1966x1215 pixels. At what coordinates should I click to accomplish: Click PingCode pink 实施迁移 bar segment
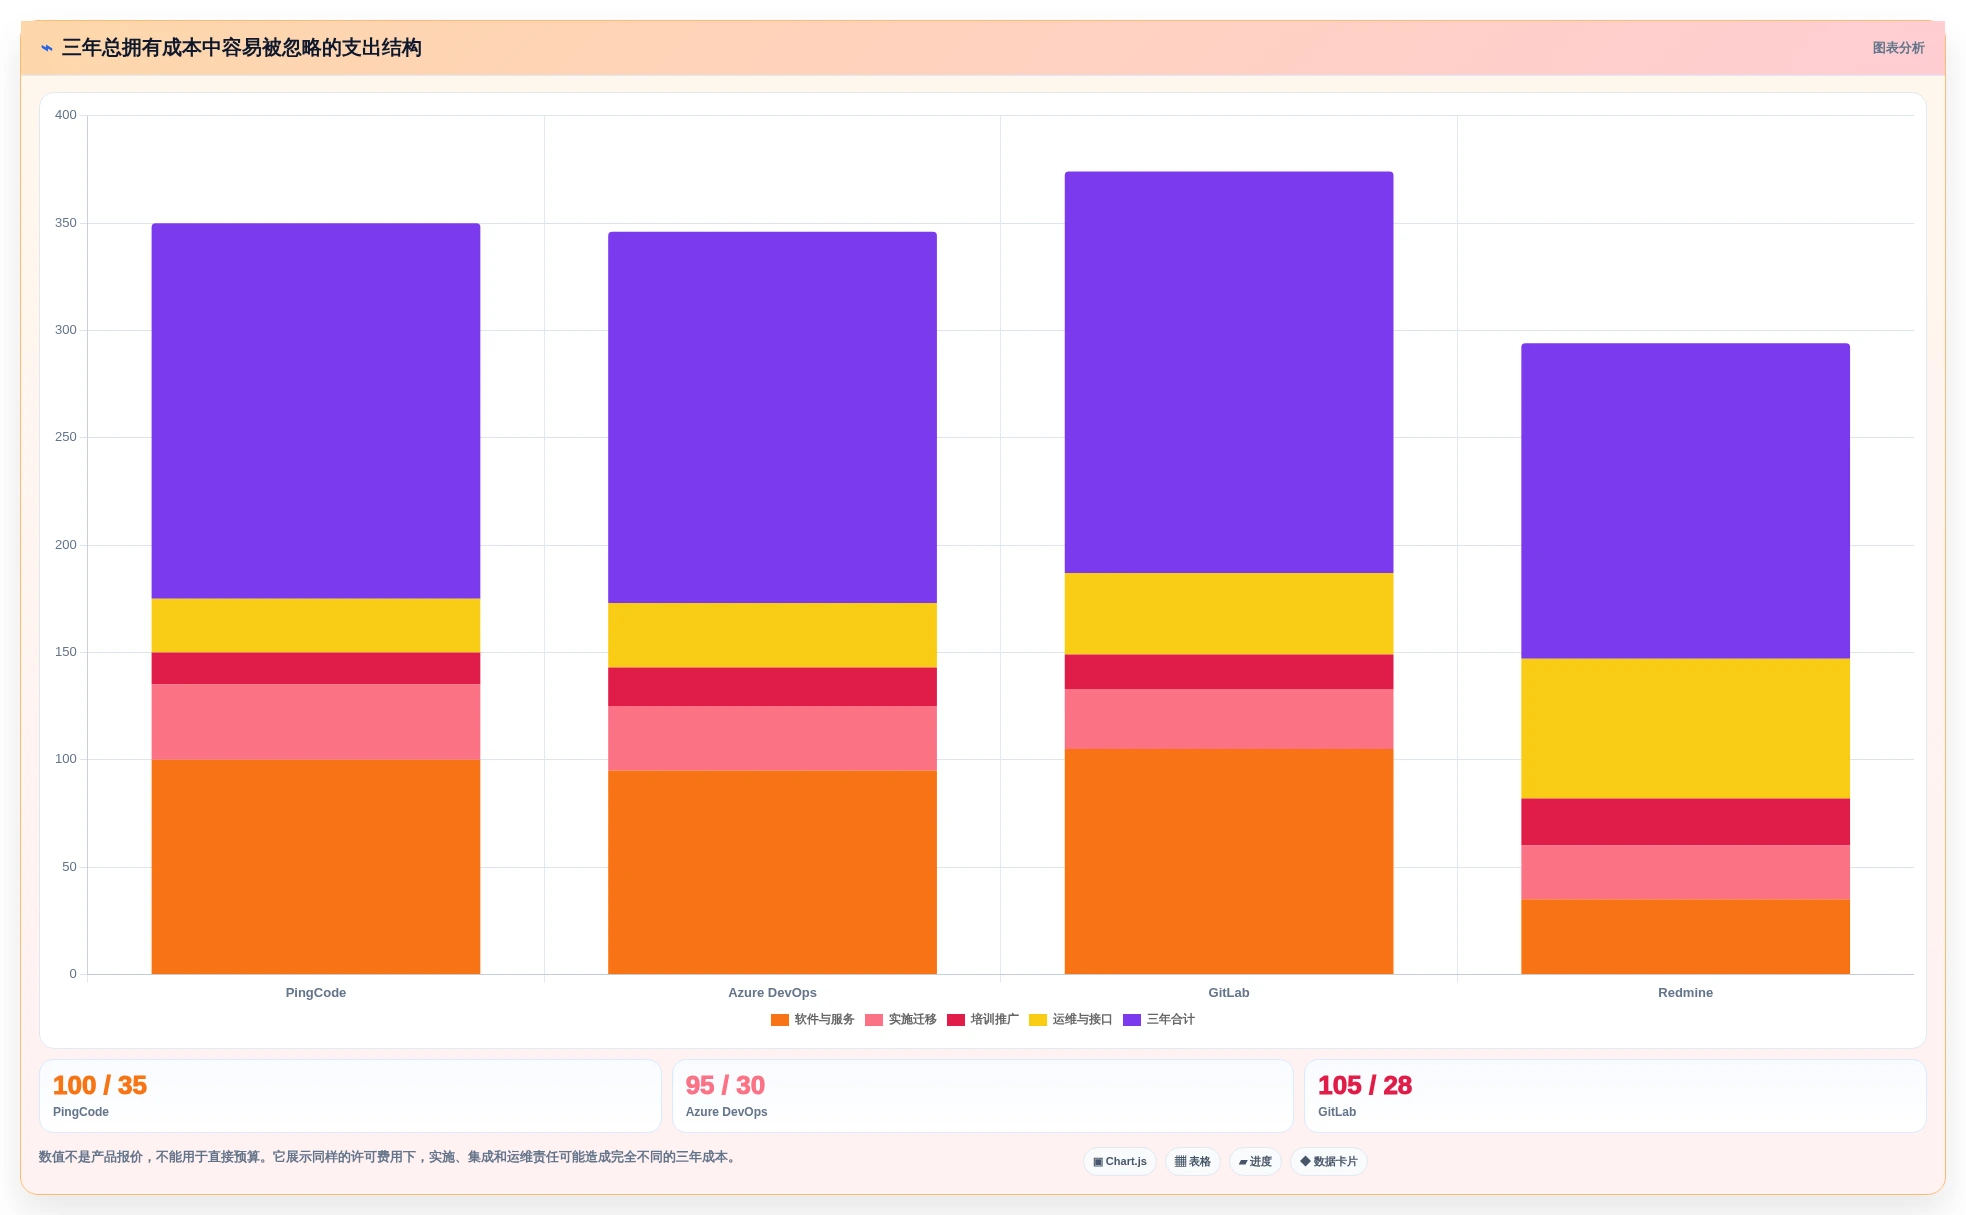[x=316, y=722]
